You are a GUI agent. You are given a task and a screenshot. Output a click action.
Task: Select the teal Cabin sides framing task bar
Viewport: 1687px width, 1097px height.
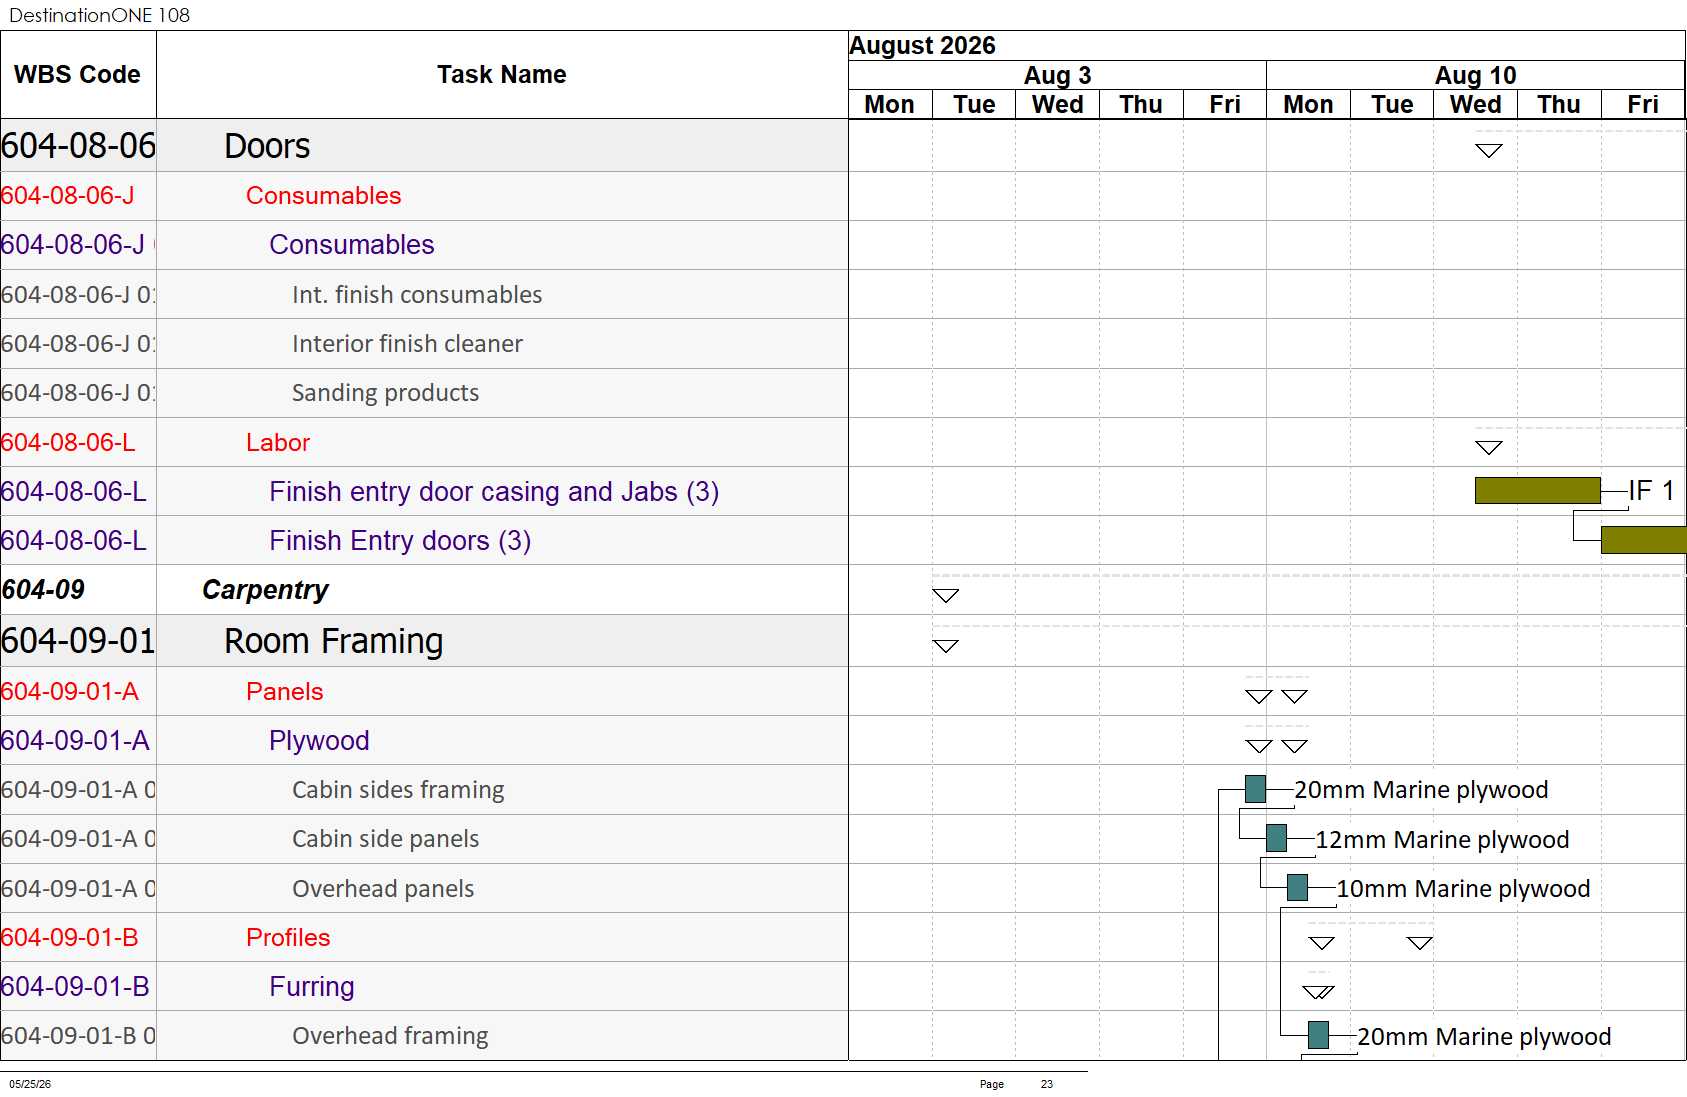pyautogui.click(x=1256, y=789)
